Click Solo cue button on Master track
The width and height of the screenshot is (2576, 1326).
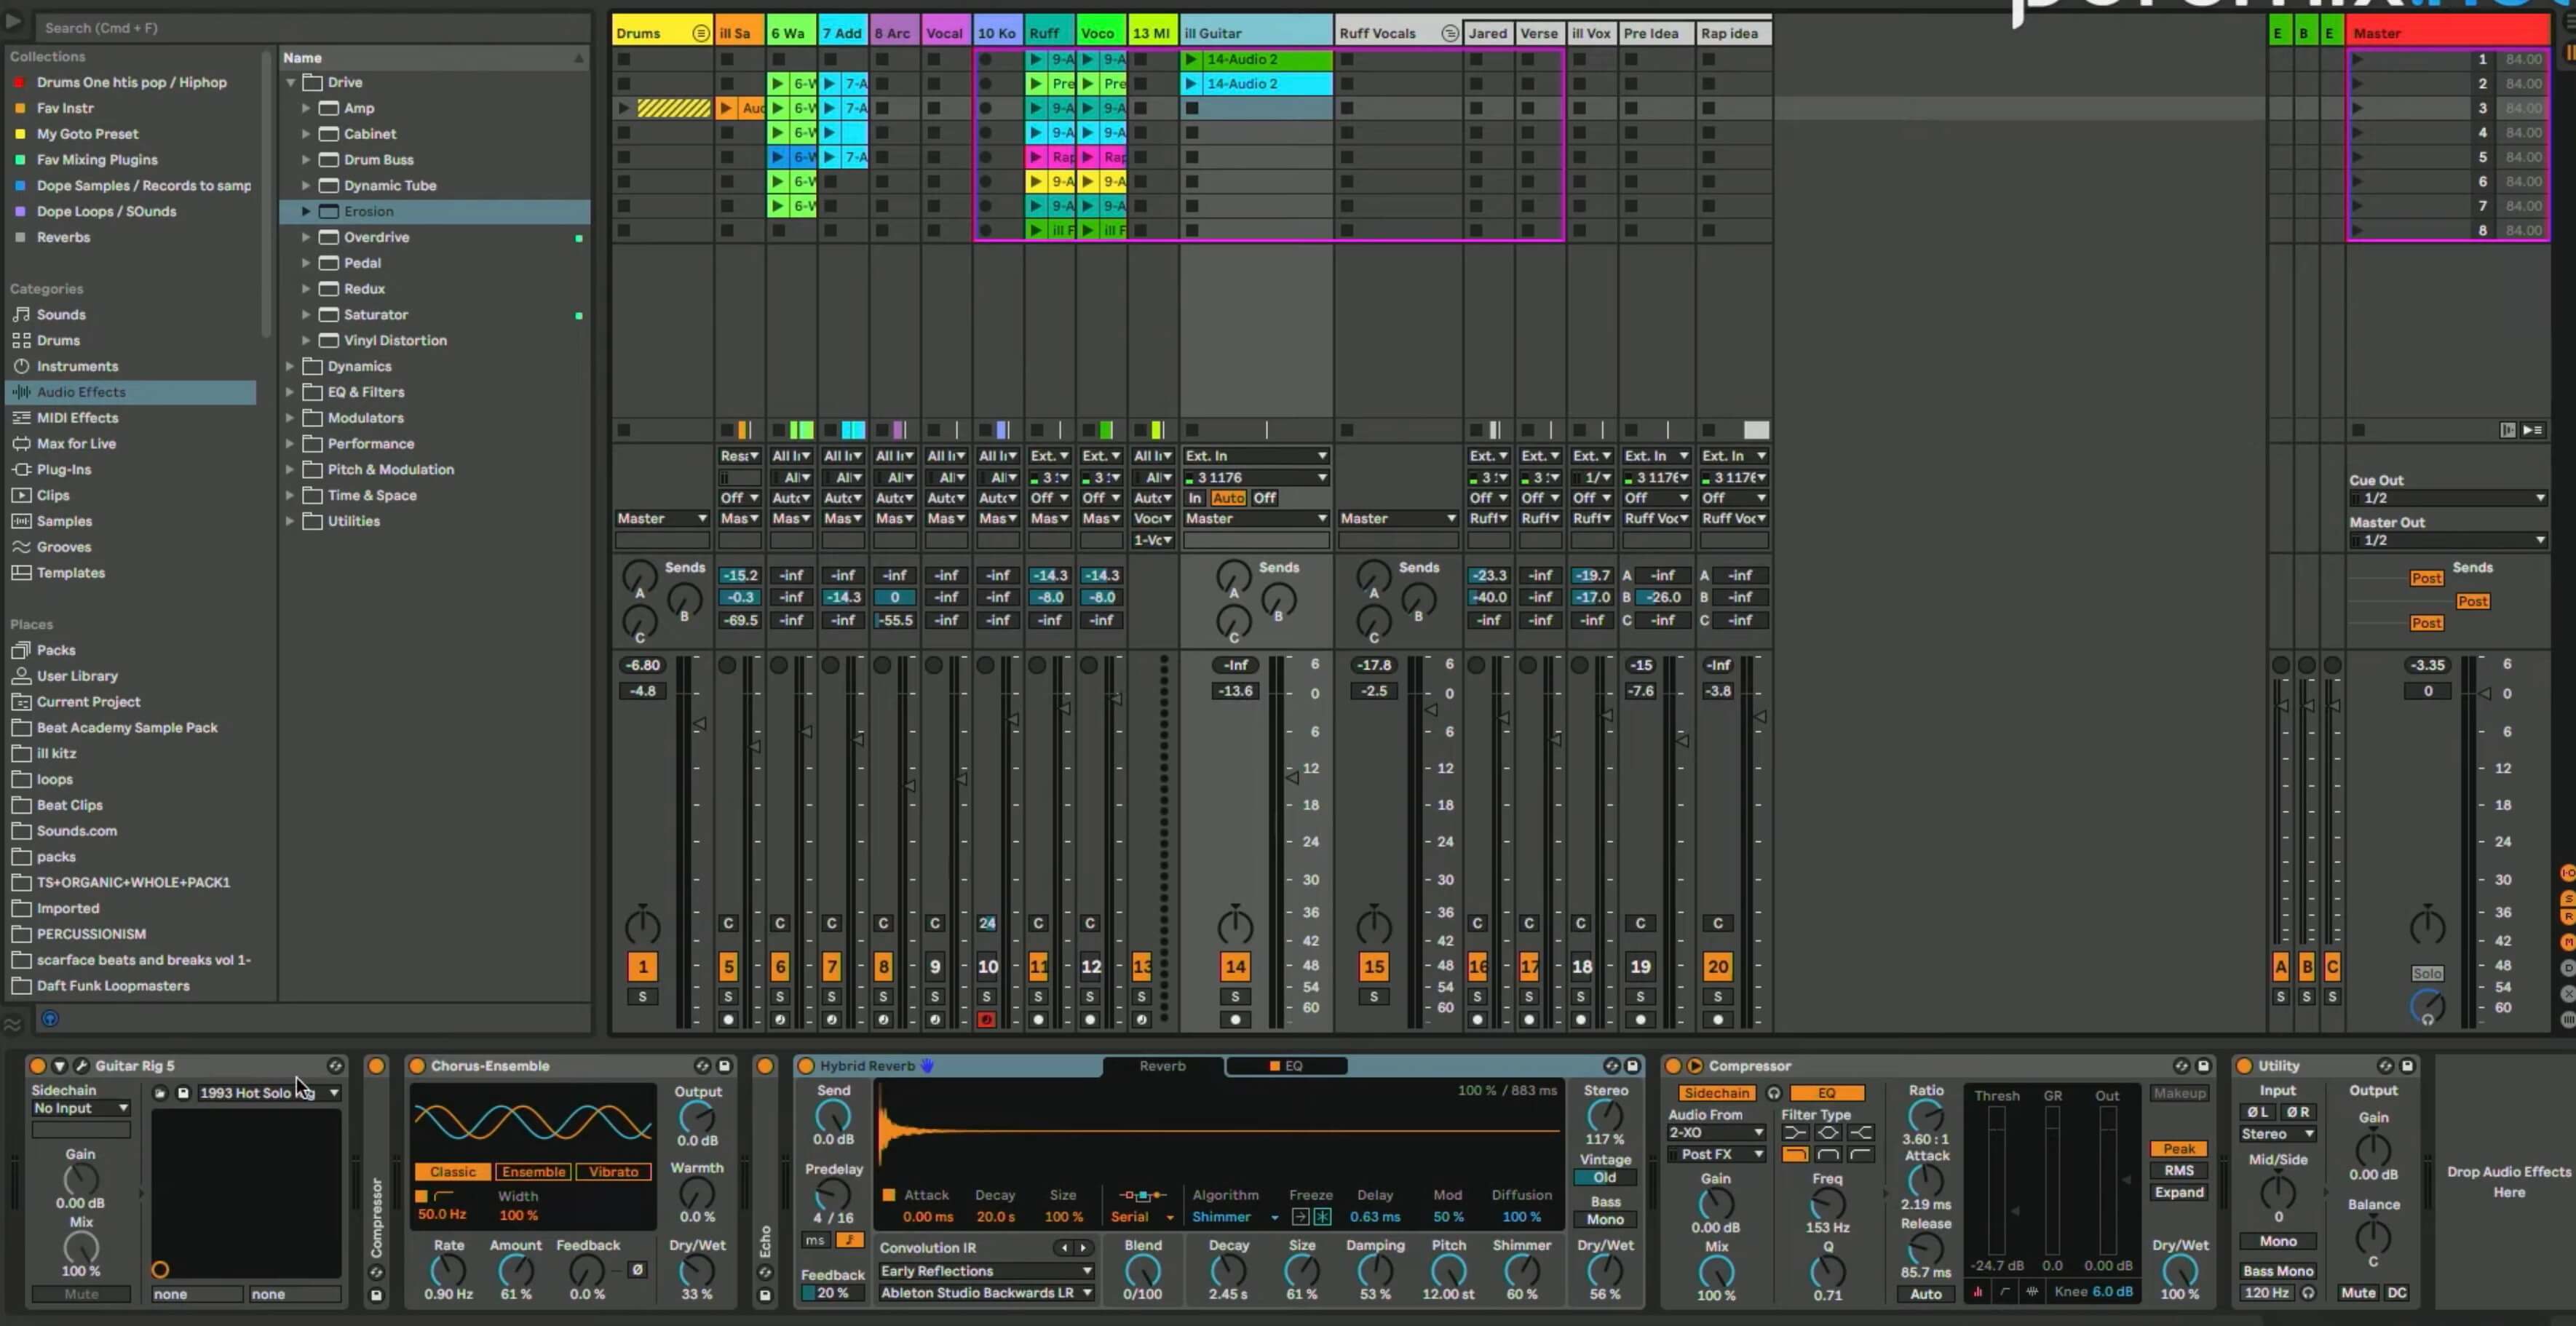click(2427, 973)
